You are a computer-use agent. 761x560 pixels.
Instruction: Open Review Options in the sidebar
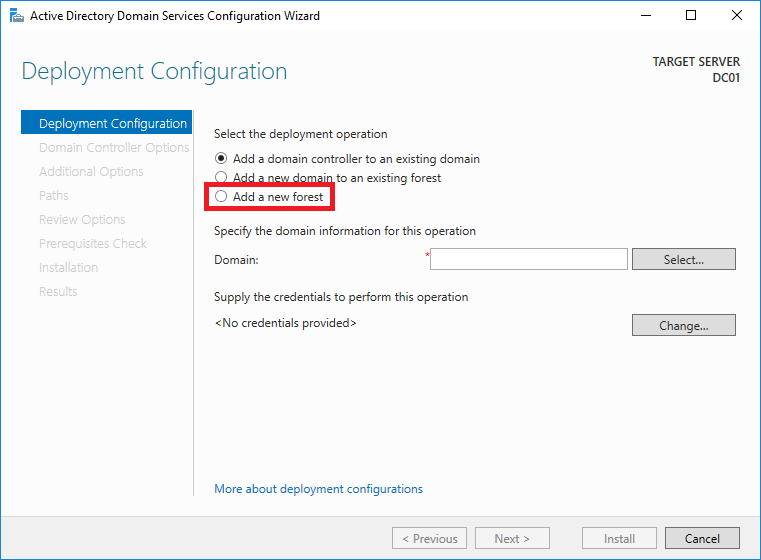click(x=82, y=219)
